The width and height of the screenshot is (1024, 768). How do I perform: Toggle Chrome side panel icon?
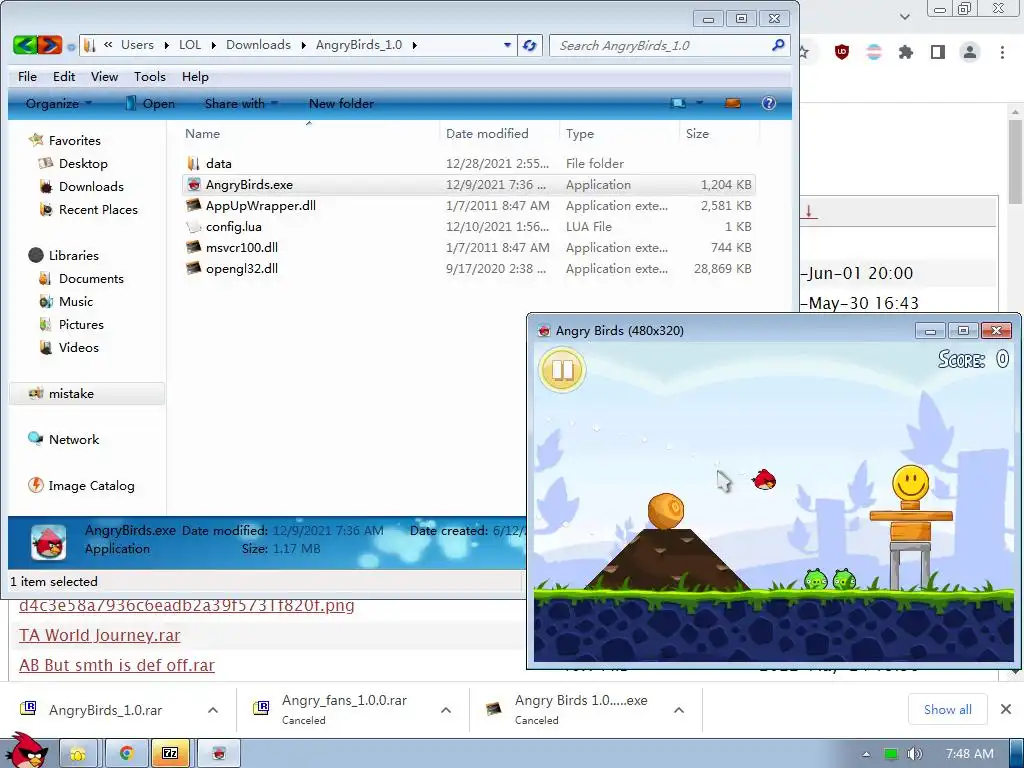(938, 52)
